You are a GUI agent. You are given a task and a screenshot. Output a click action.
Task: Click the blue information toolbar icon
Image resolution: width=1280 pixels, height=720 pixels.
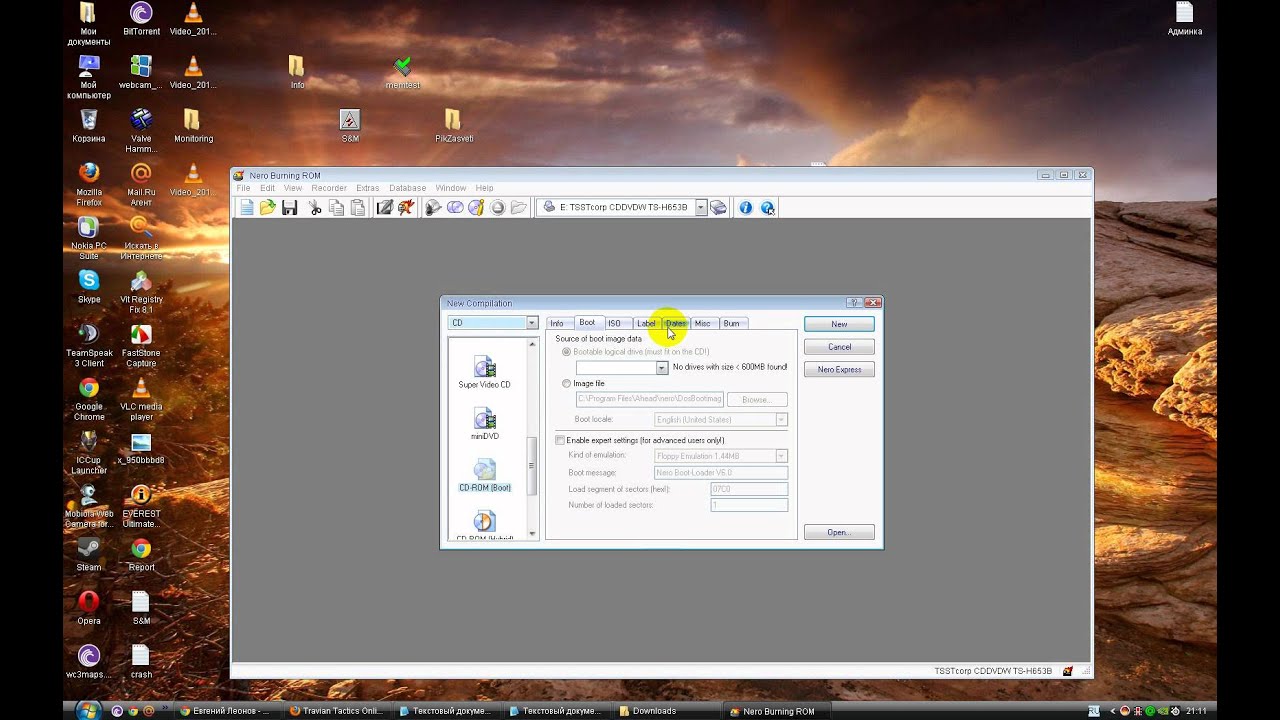point(745,208)
